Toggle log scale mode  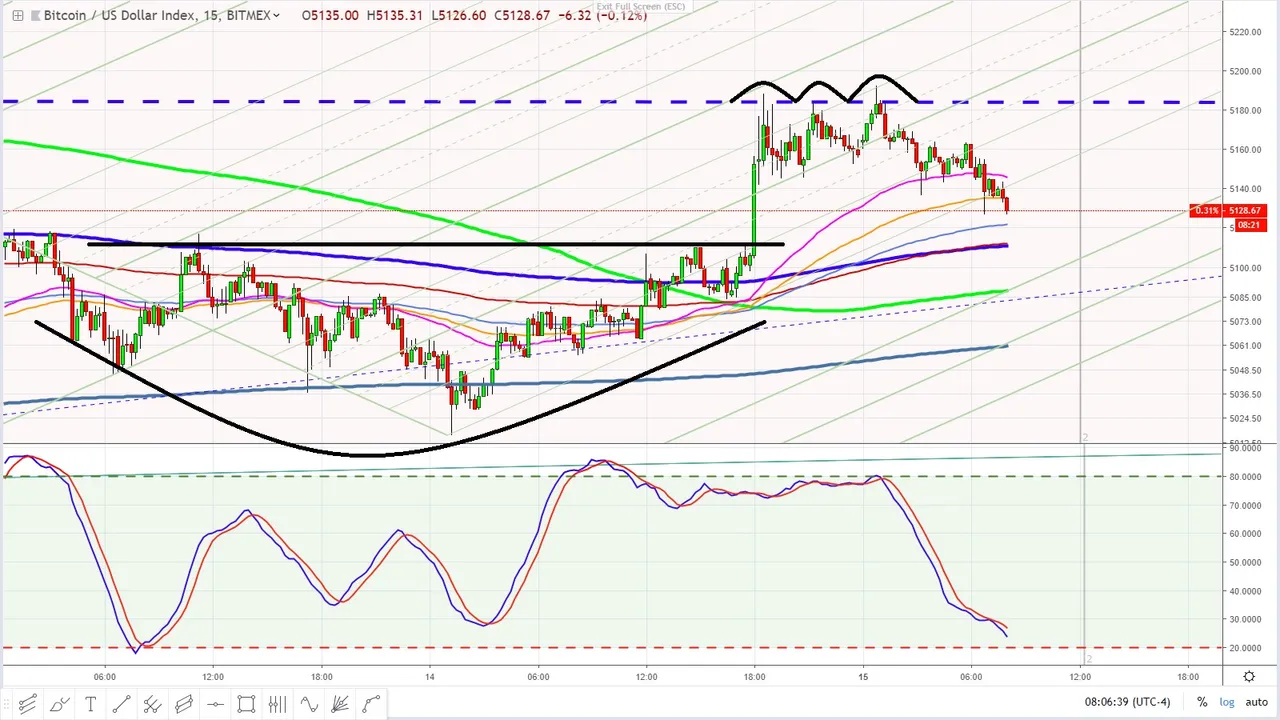tap(1226, 702)
